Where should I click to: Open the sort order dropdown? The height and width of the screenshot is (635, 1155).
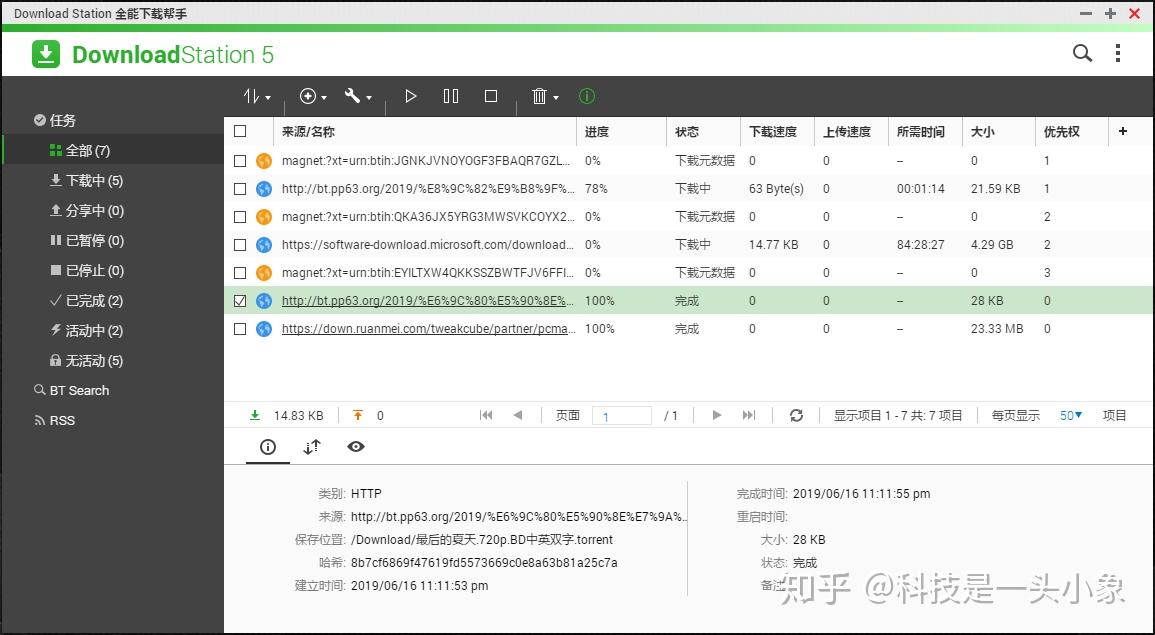pos(256,96)
